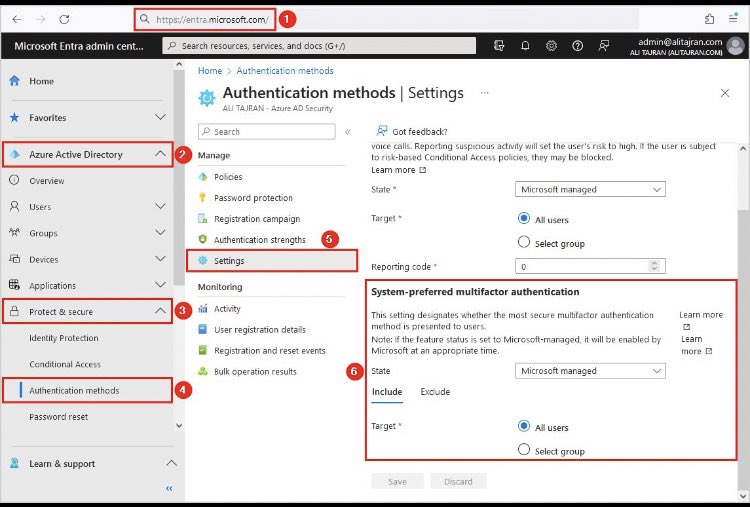The height and width of the screenshot is (507, 750).
Task: Open Learn more link under suspicious activity
Action: coord(398,170)
